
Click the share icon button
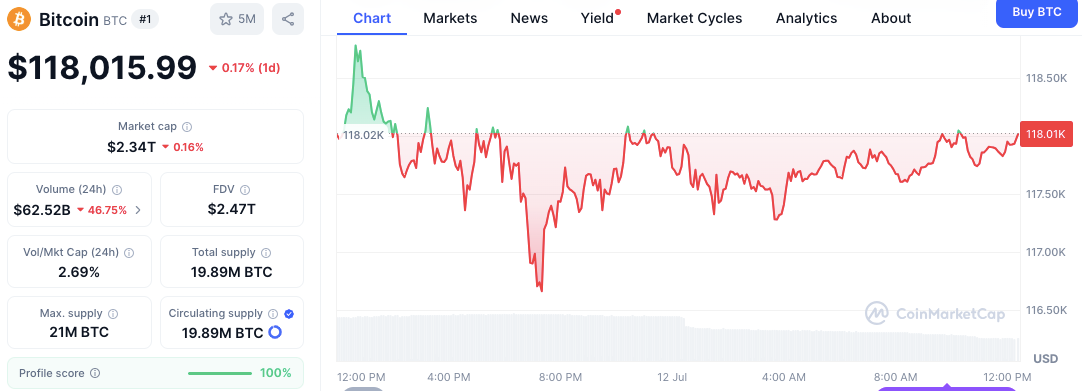tap(288, 19)
